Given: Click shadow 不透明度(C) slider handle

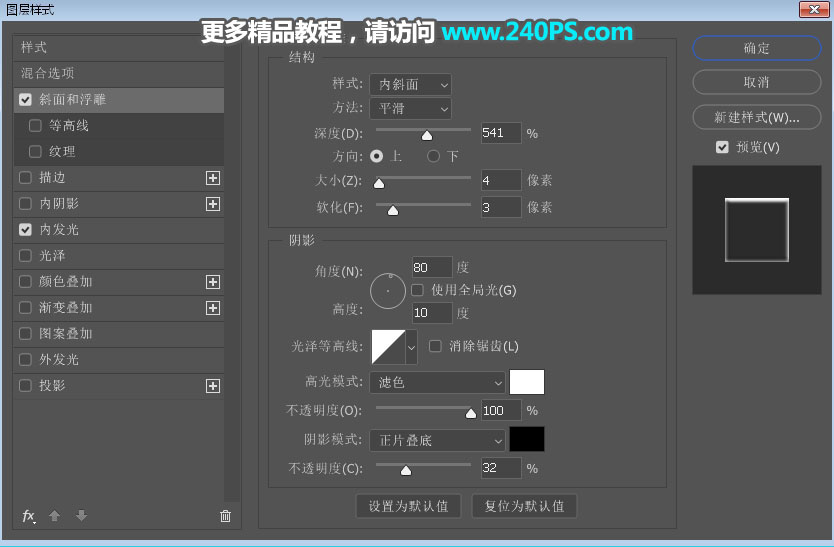Looking at the screenshot, I should (406, 471).
